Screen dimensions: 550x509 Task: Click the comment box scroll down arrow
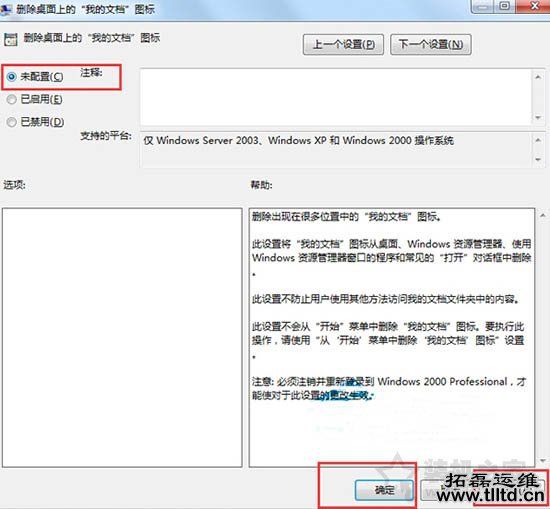pyautogui.click(x=538, y=118)
